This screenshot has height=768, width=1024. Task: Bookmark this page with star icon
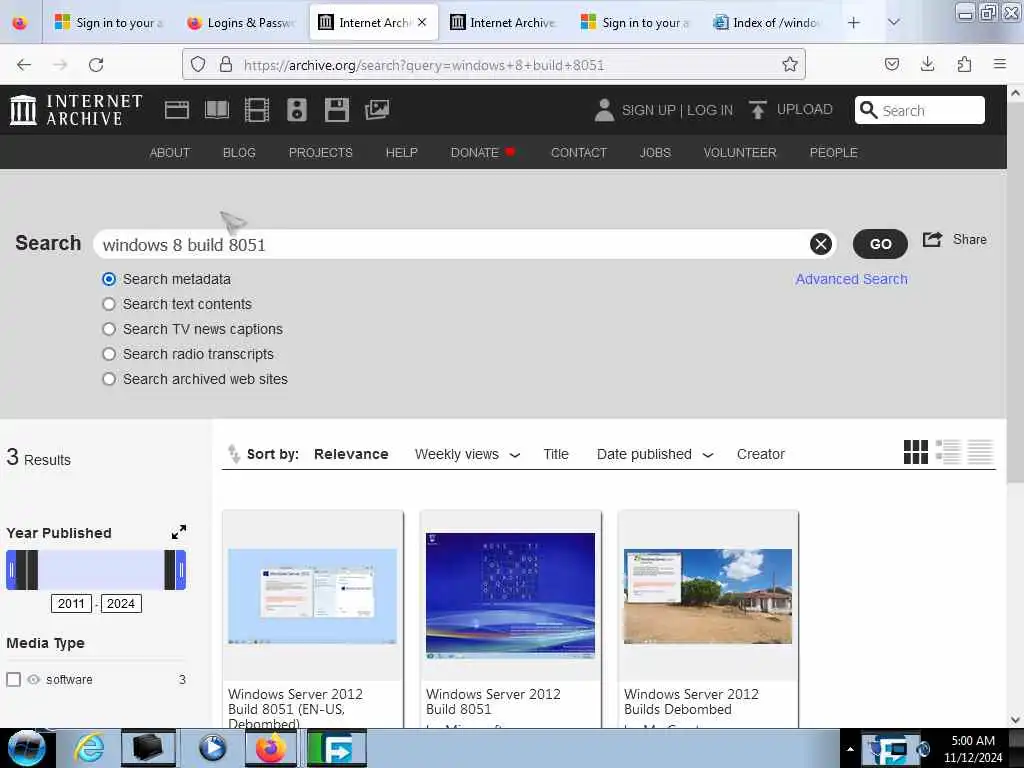[790, 64]
